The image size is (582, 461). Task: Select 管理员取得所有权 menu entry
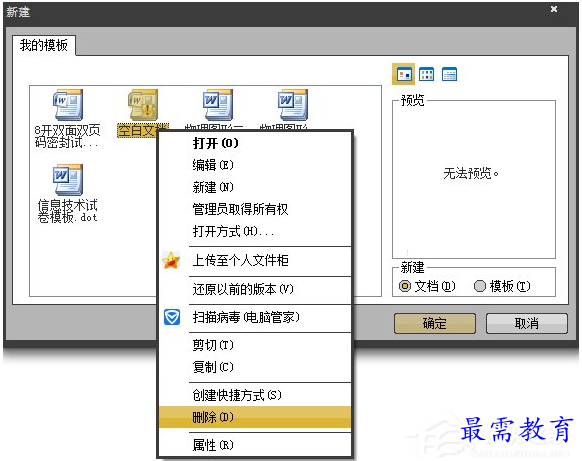255,209
